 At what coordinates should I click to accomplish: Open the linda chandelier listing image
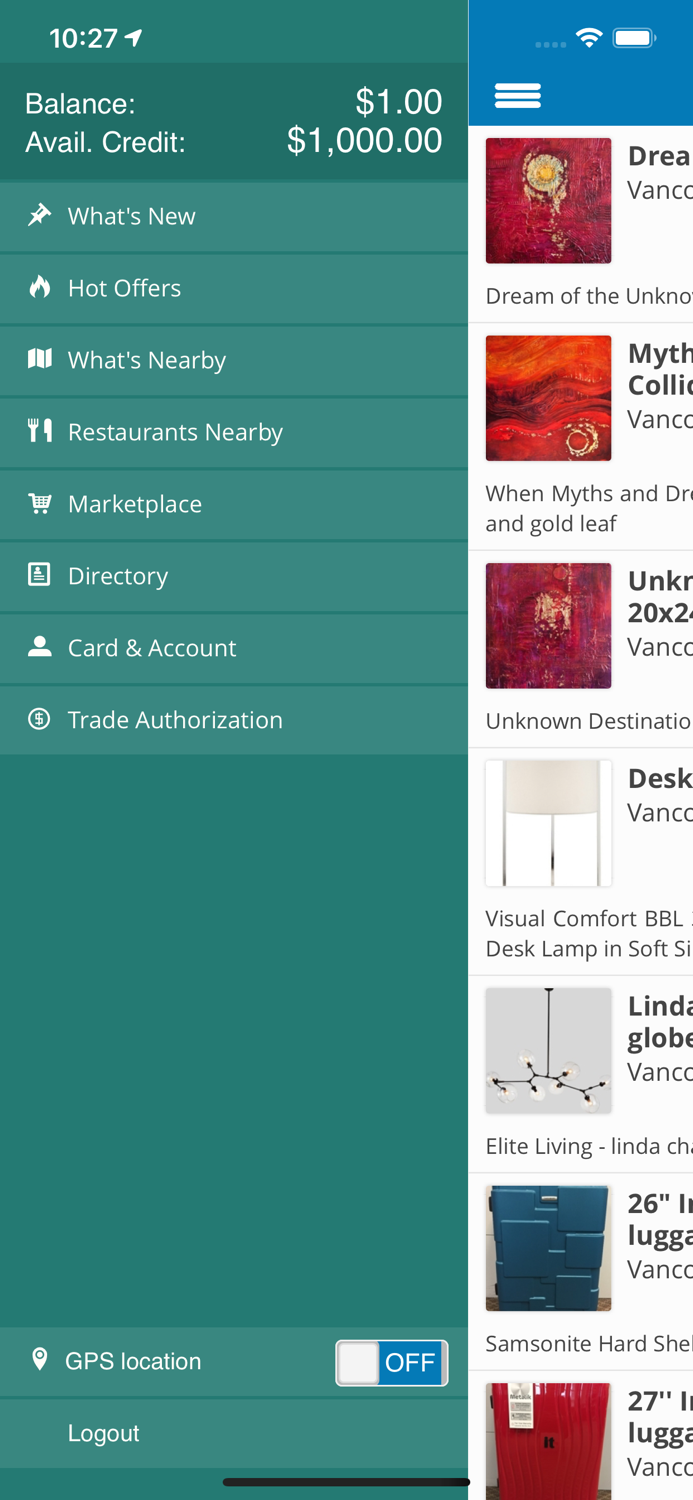[x=548, y=1050]
